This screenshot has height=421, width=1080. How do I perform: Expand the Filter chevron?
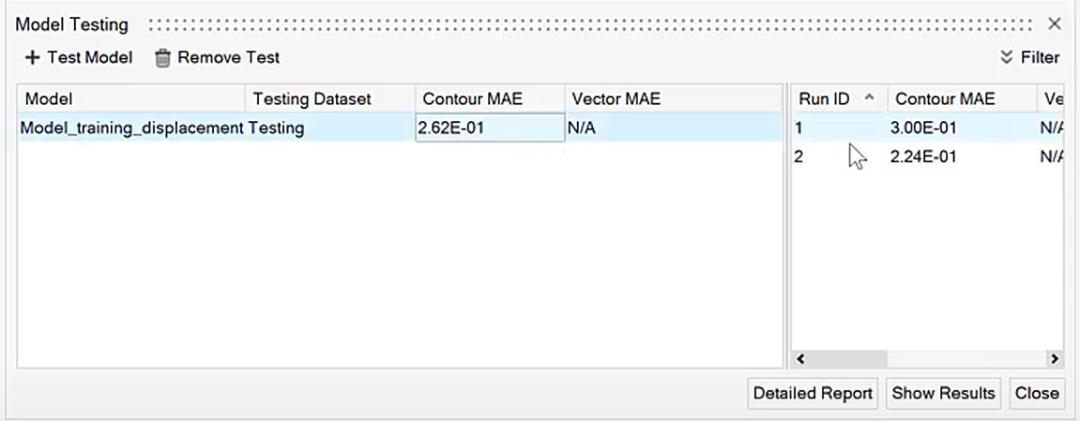click(x=1007, y=58)
